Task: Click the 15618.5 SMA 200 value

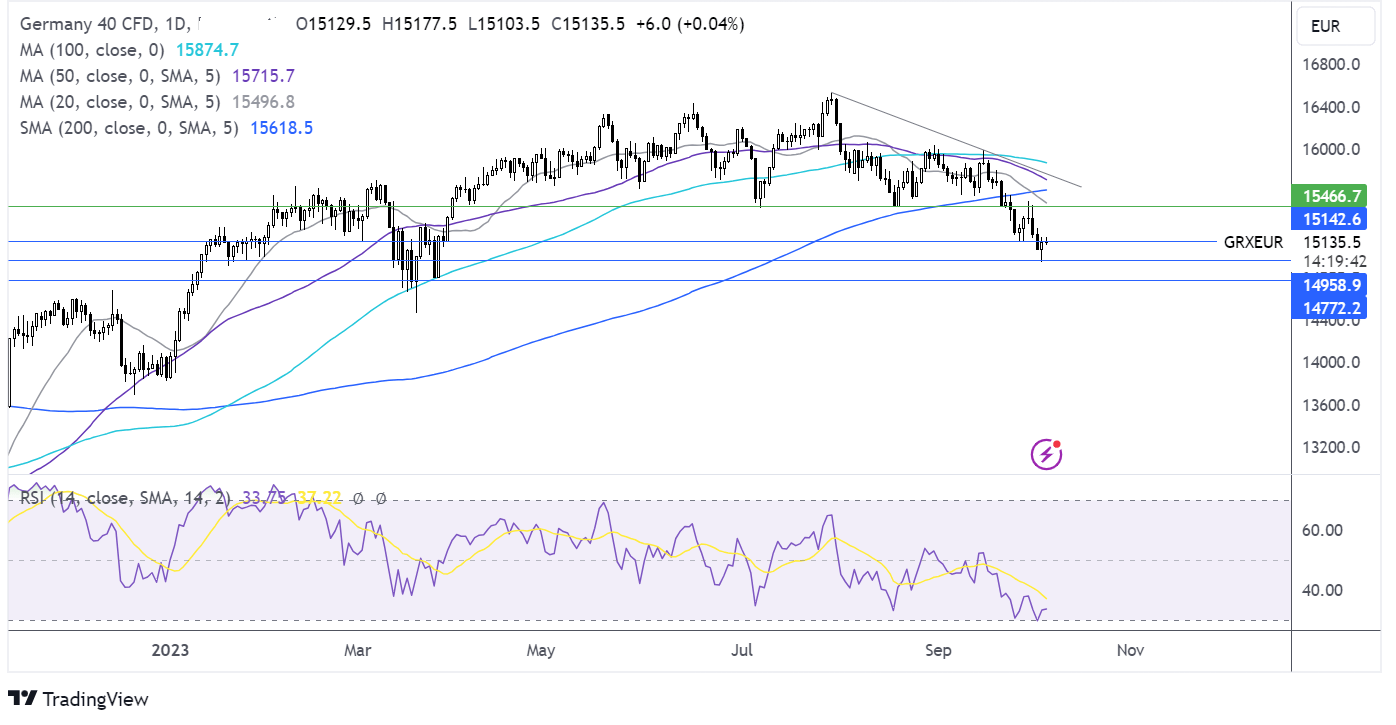Action: pos(282,128)
